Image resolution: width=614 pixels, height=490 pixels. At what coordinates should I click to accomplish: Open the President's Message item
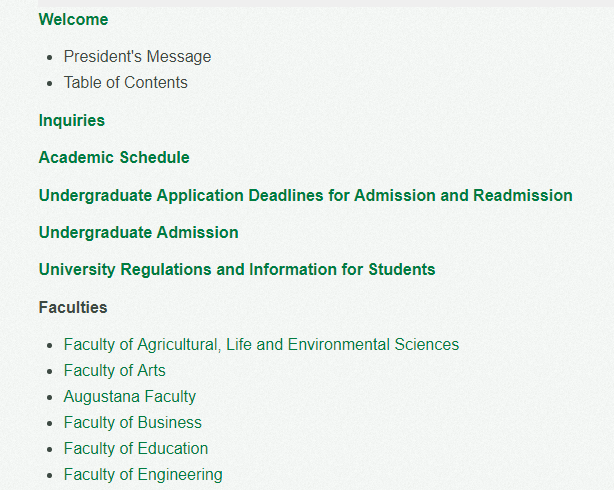137,56
